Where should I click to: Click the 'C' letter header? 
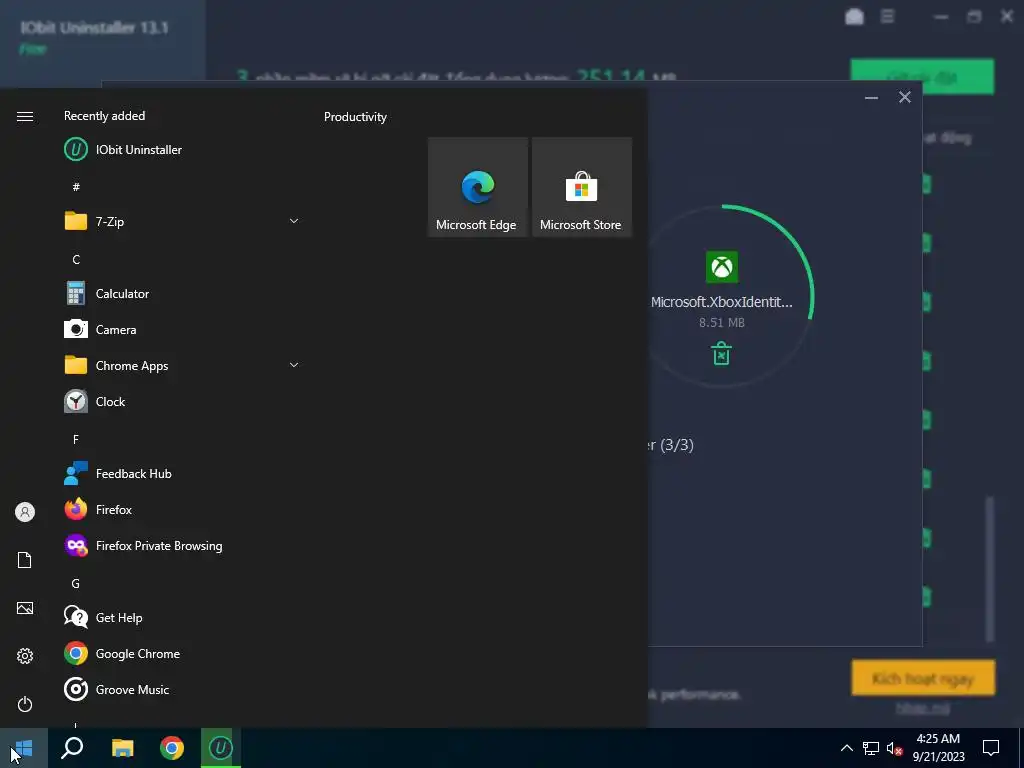click(76, 259)
